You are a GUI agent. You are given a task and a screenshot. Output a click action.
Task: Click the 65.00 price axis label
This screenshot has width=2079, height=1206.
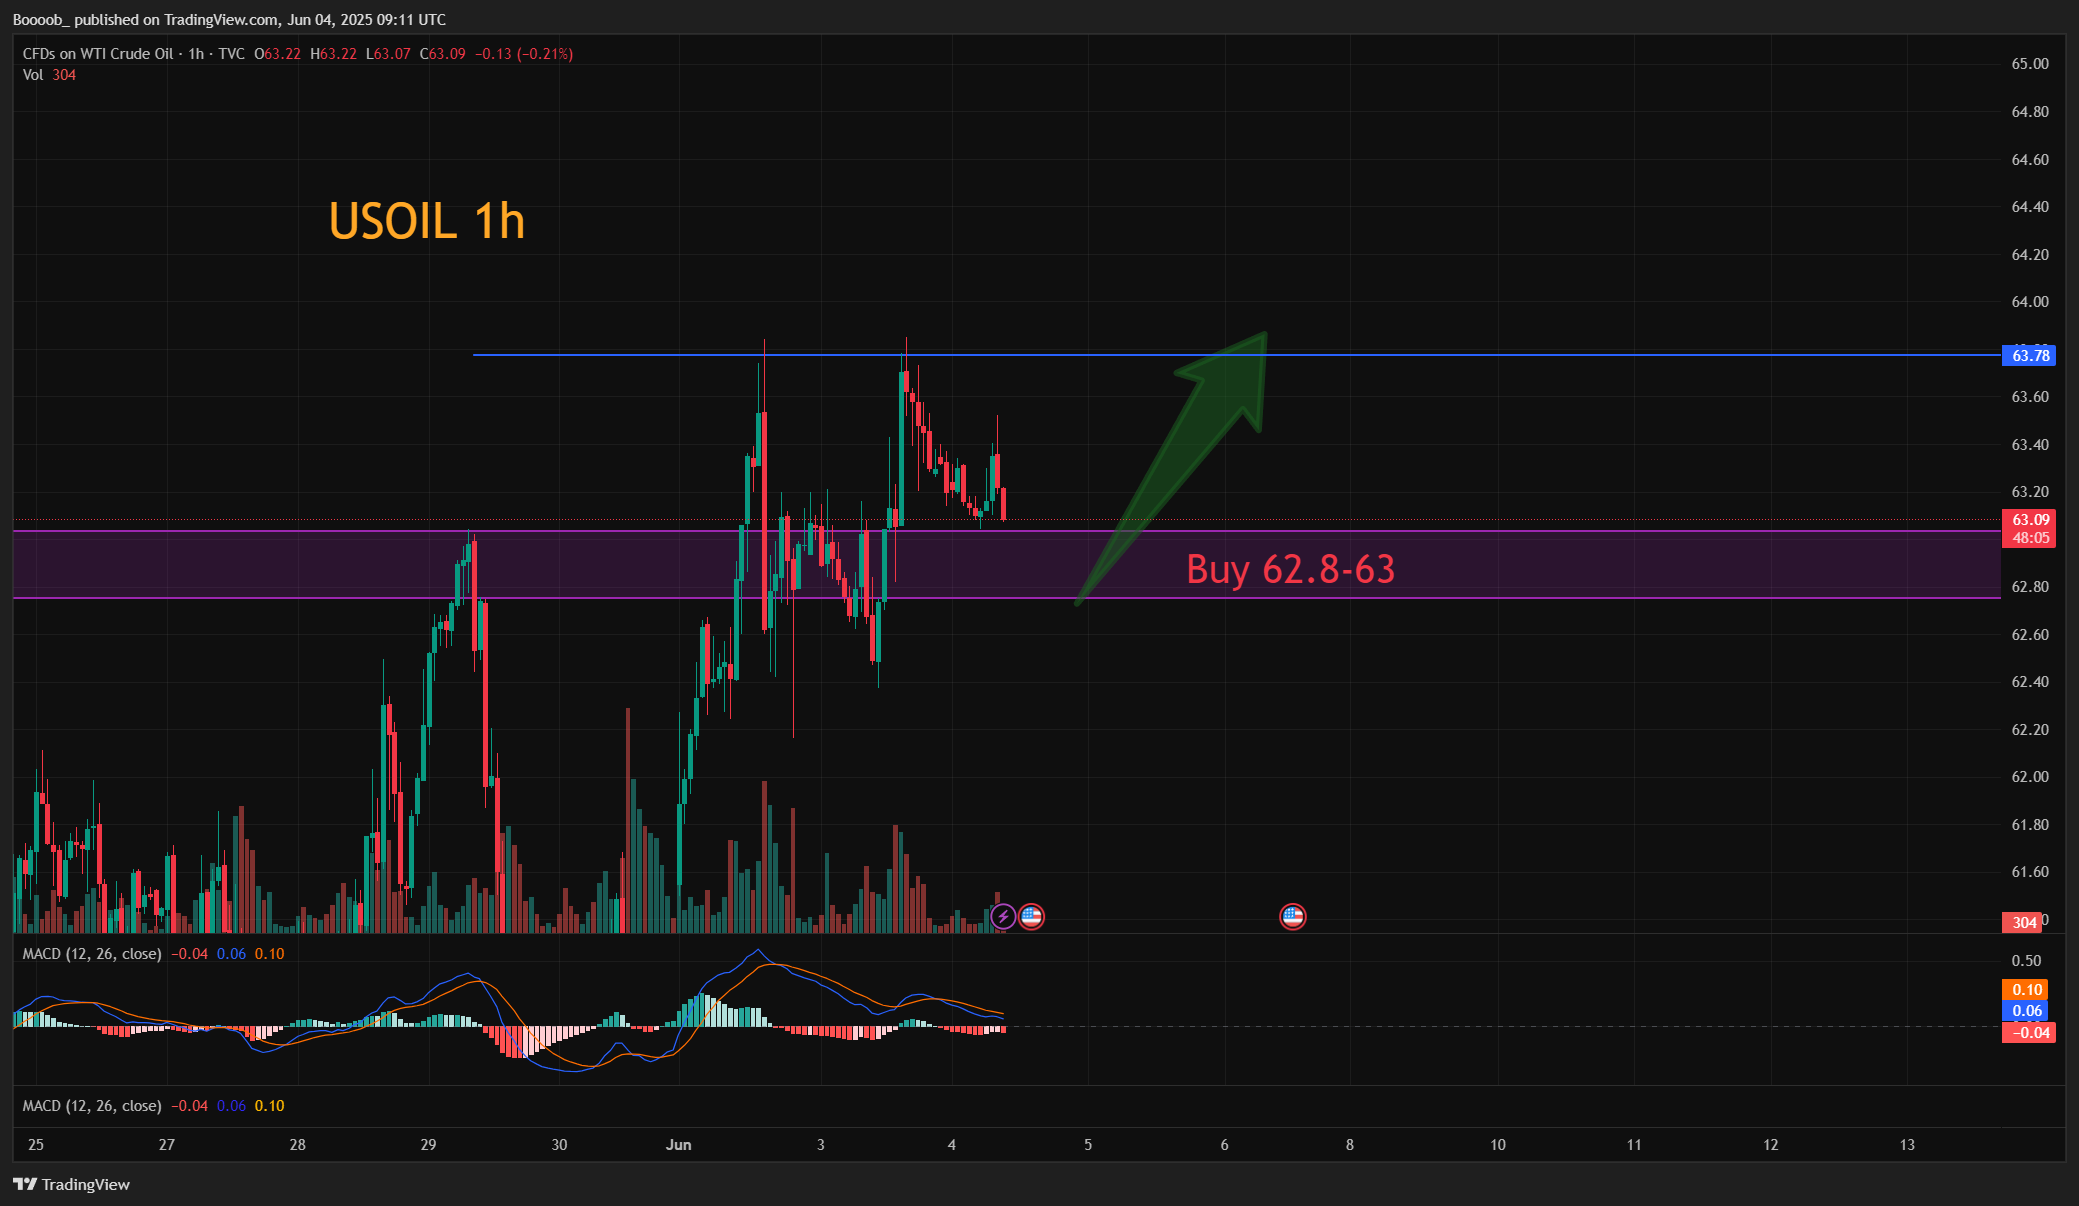click(x=2030, y=64)
